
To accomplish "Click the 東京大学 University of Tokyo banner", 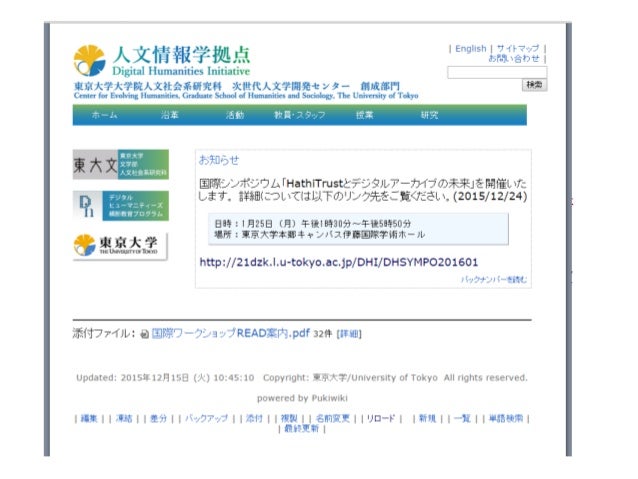I will (x=120, y=246).
